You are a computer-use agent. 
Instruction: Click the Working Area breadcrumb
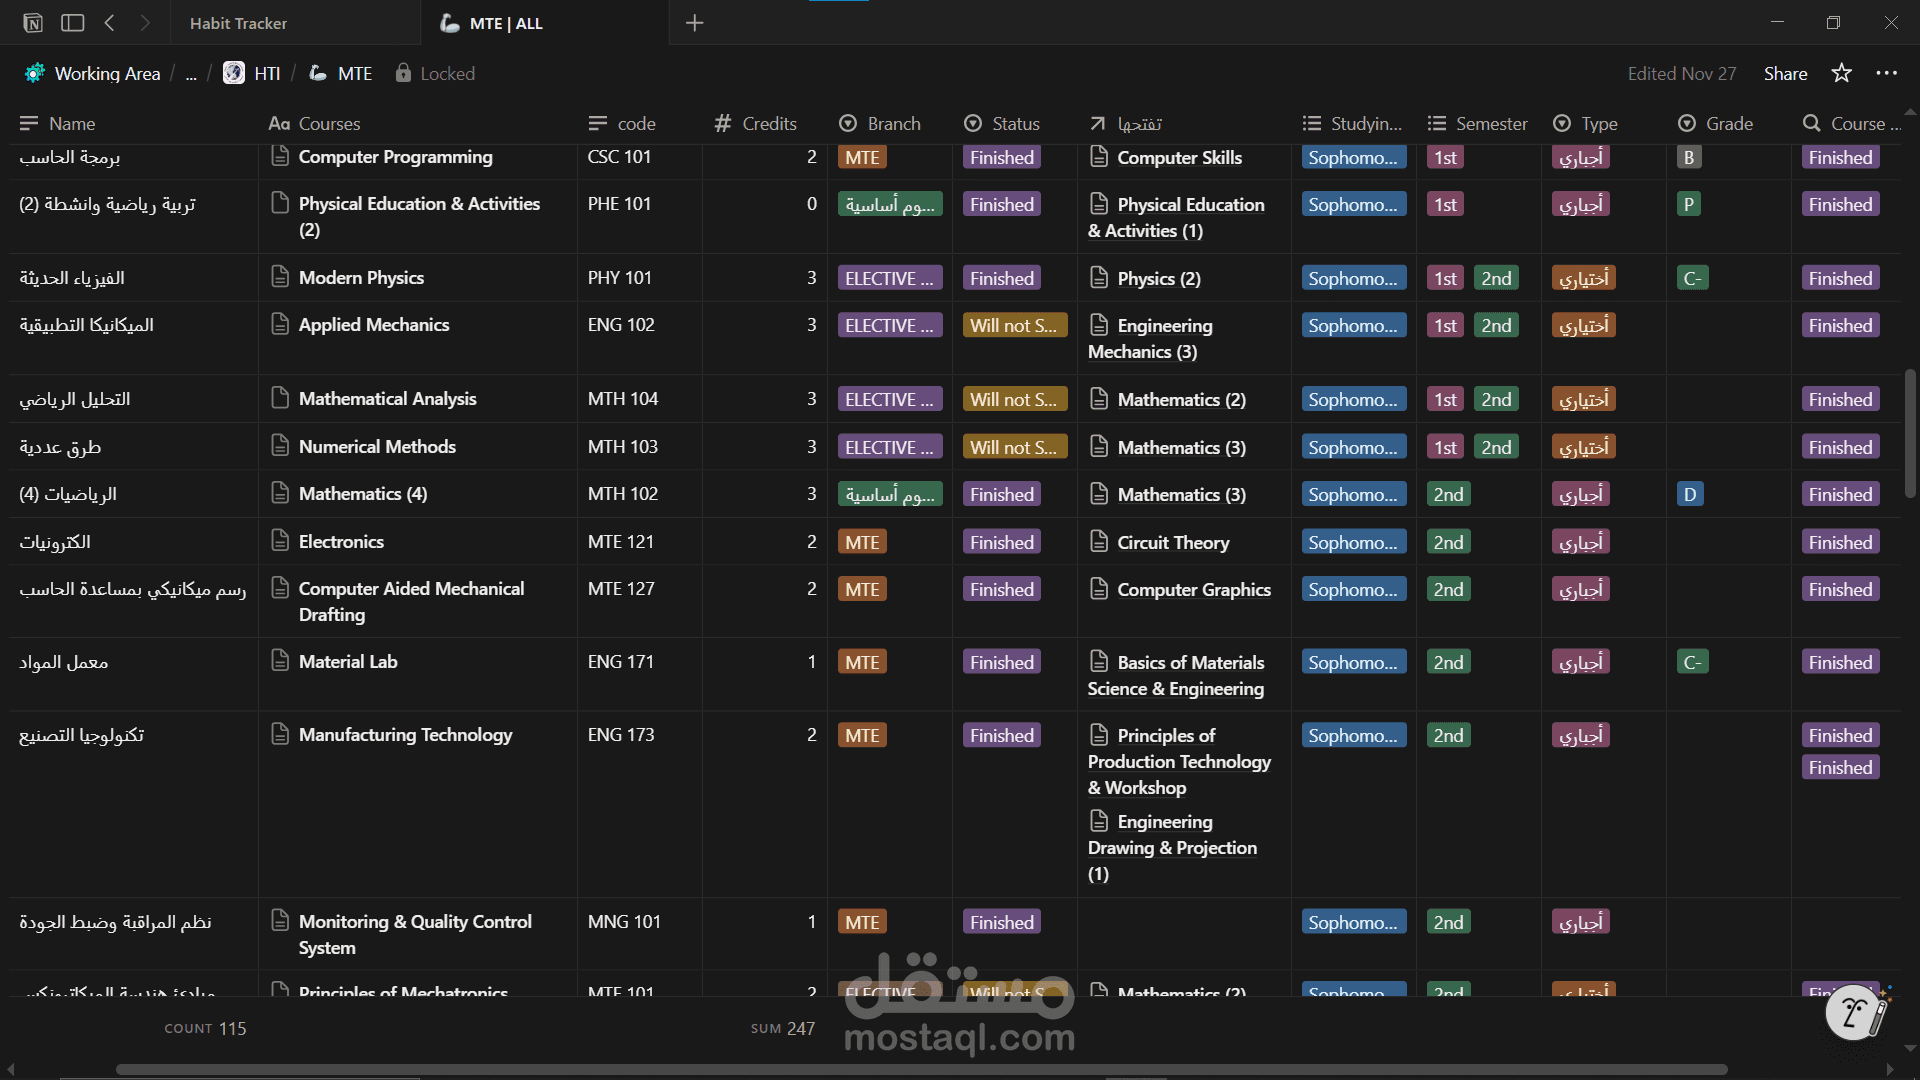pos(106,73)
